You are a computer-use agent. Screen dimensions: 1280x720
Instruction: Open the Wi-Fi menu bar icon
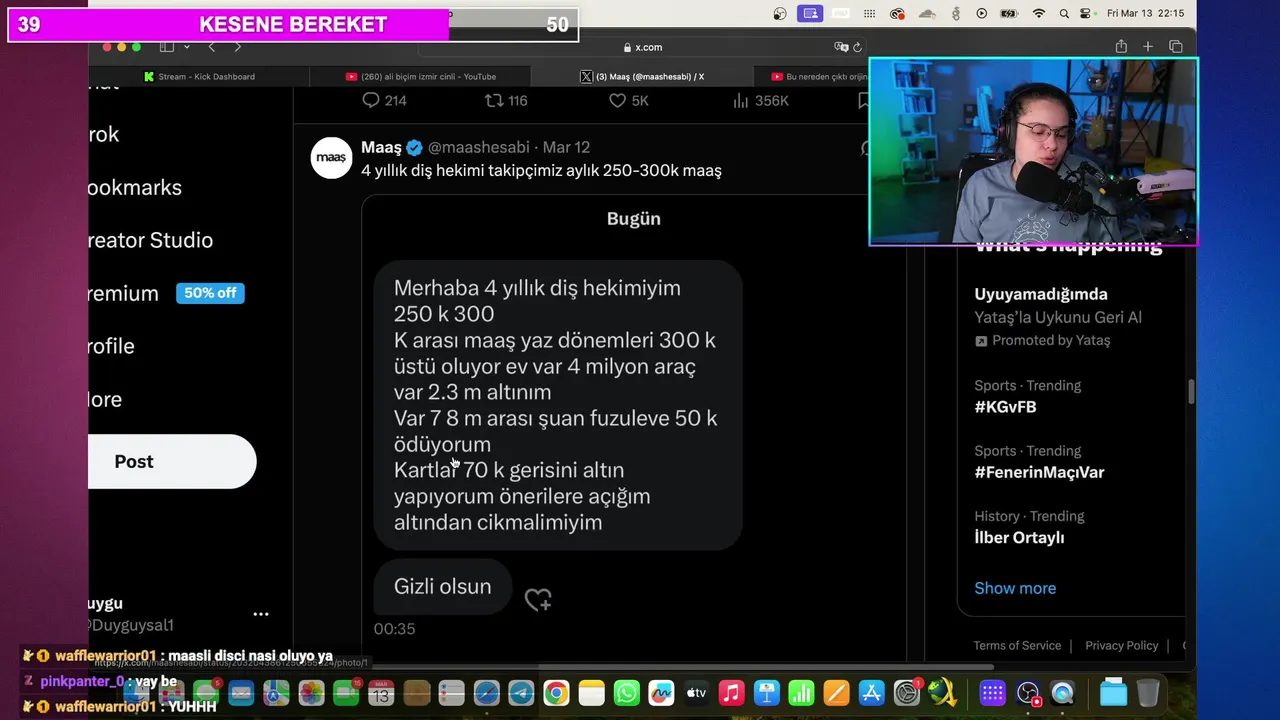[x=1039, y=14]
